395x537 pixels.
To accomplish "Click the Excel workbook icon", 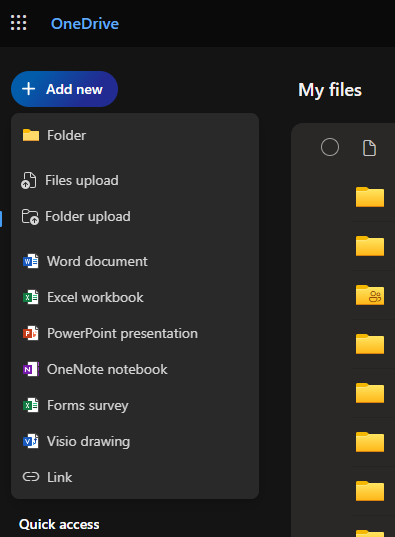I will 30,297.
